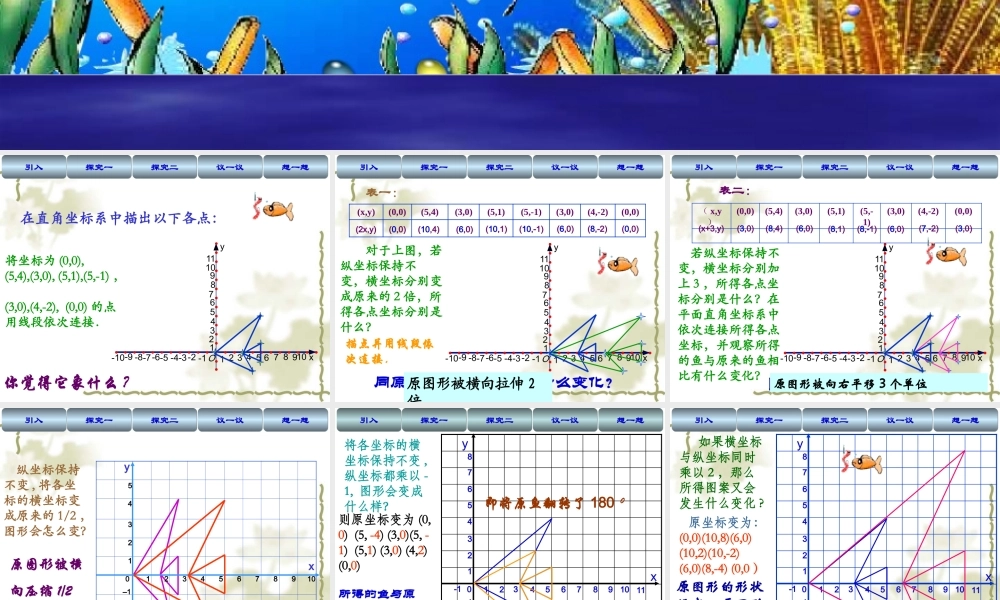Click 引入 button on the plot-points slide
The height and width of the screenshot is (600, 1000).
pos(34,167)
